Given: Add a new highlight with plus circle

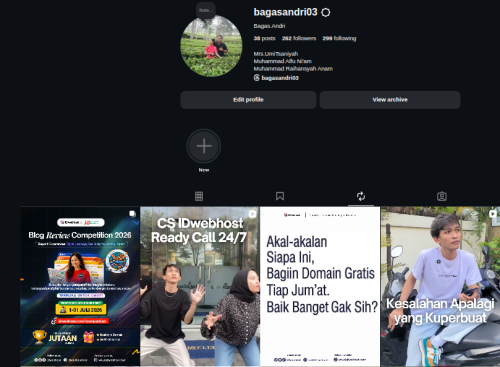Looking at the screenshot, I should point(204,146).
